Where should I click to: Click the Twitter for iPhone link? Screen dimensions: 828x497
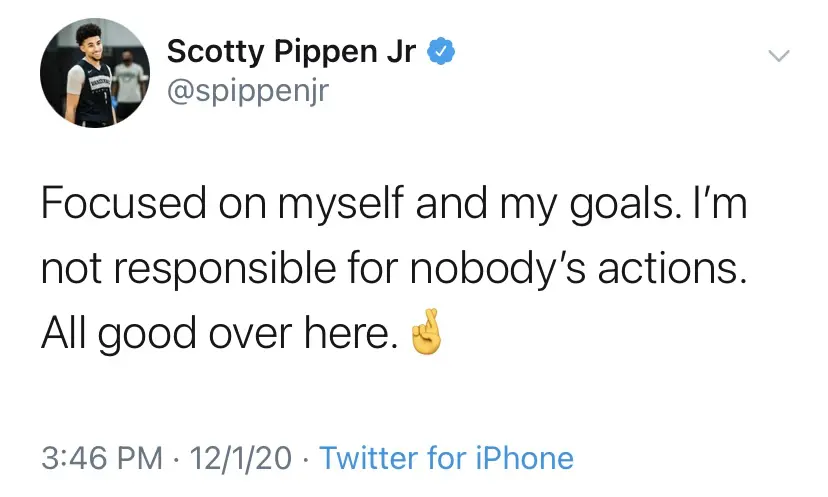(446, 459)
